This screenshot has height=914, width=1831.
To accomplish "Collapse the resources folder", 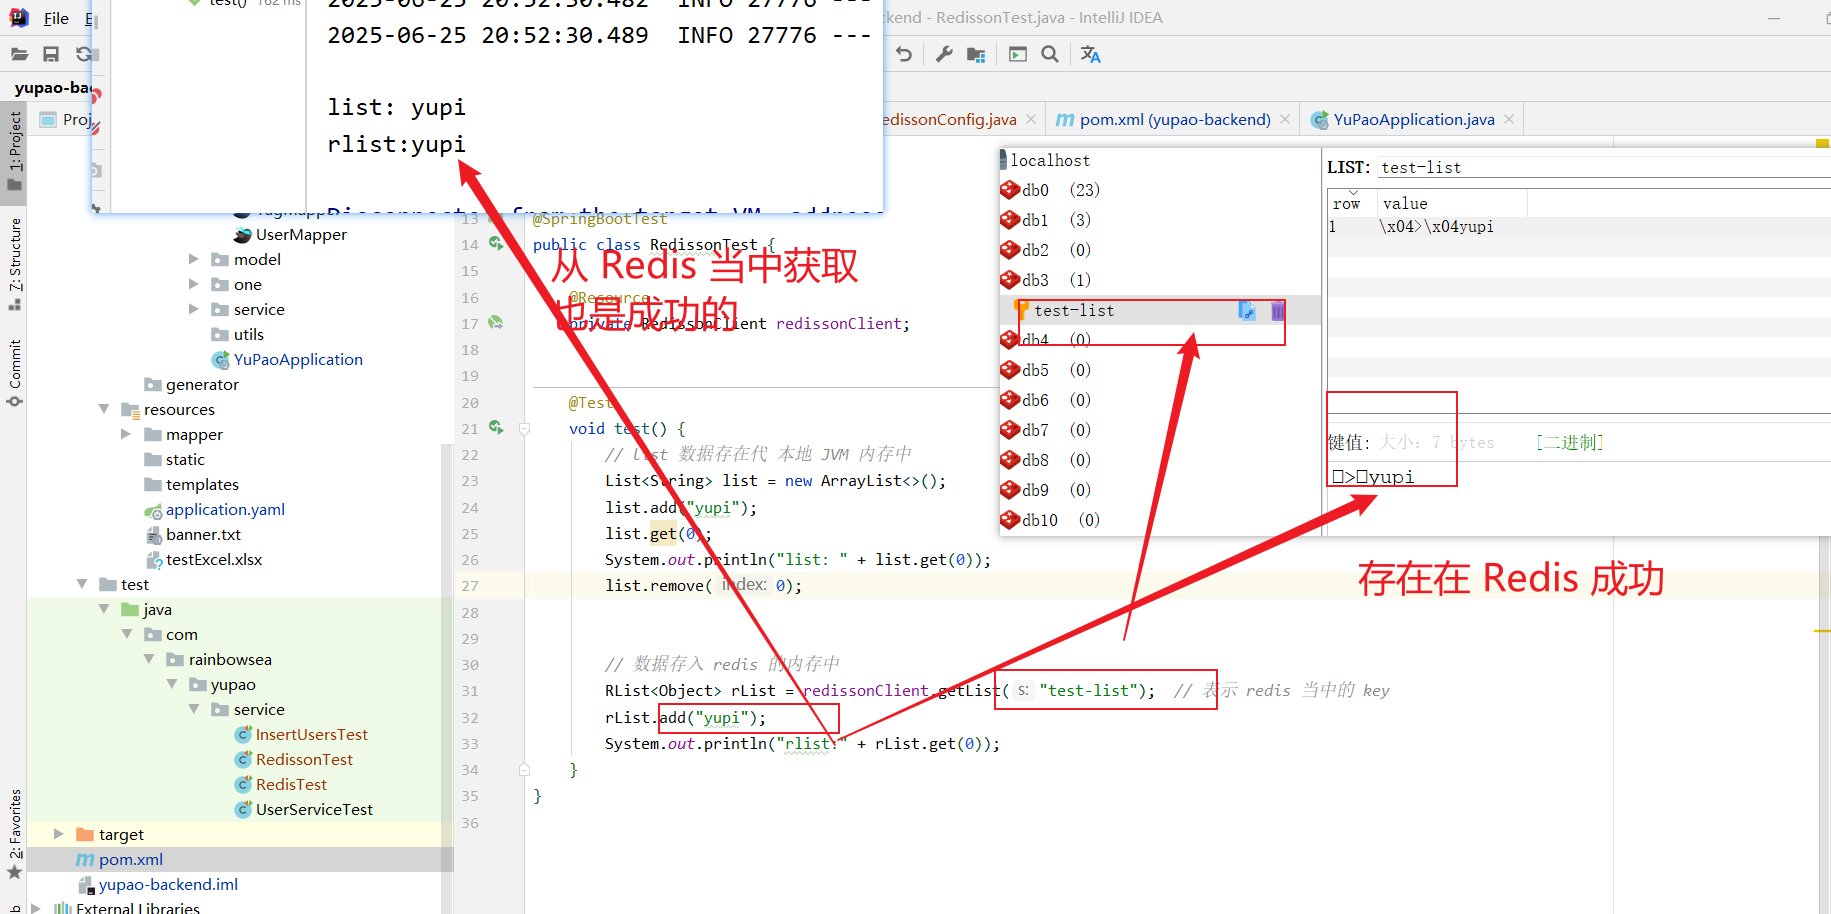I will pyautogui.click(x=104, y=409).
